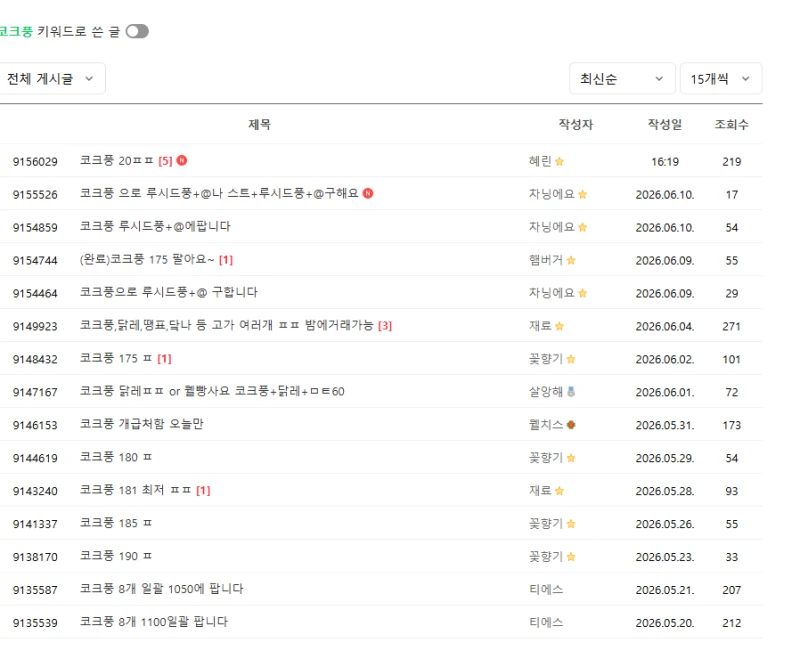Click author 재료 on post 9149923

pyautogui.click(x=540, y=326)
